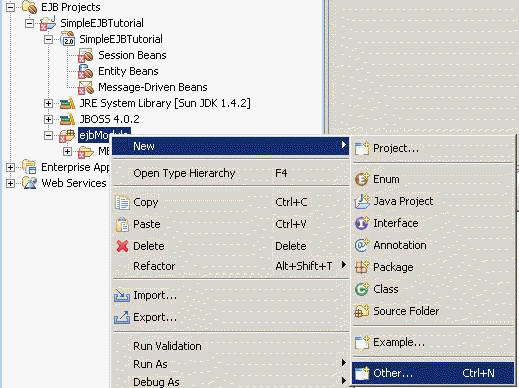519x388 pixels.
Task: Expand the Web Services node
Action: click(10, 183)
